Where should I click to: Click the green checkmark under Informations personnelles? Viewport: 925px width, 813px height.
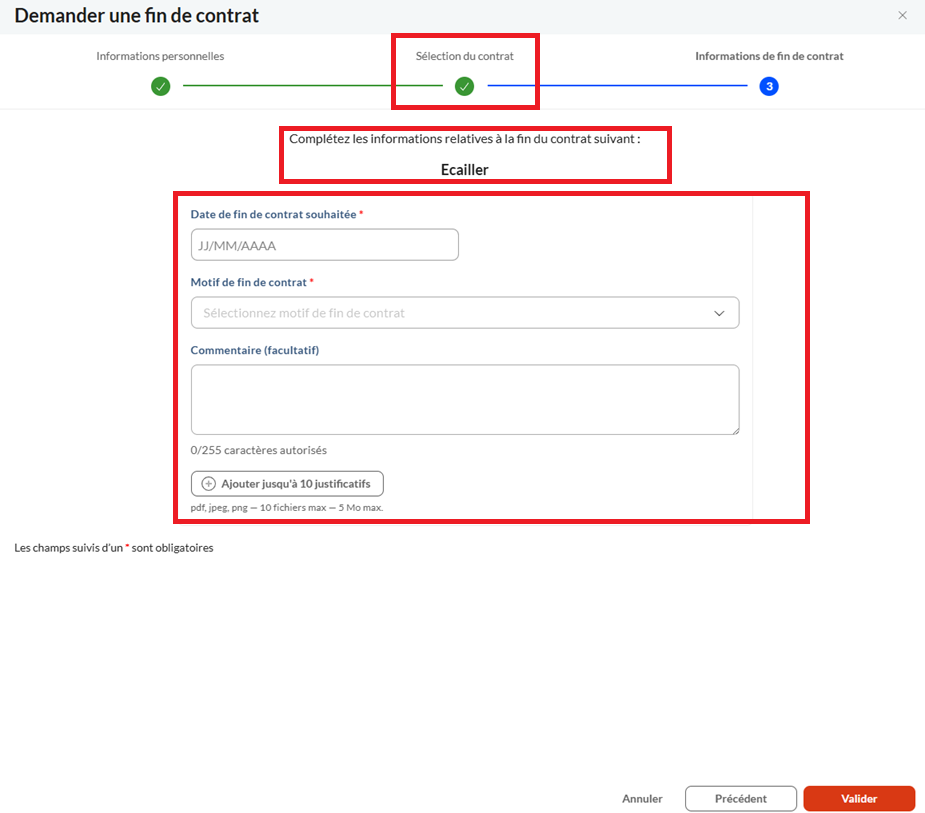click(x=160, y=87)
